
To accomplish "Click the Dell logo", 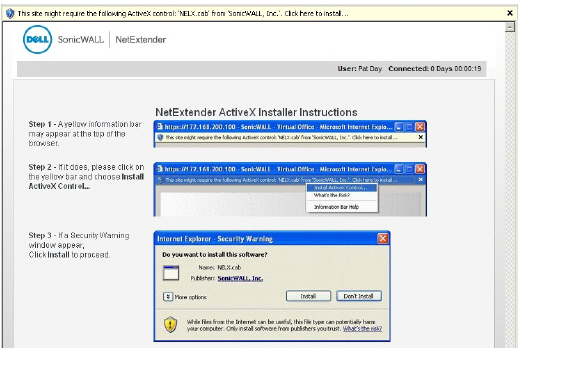I will [x=37, y=39].
